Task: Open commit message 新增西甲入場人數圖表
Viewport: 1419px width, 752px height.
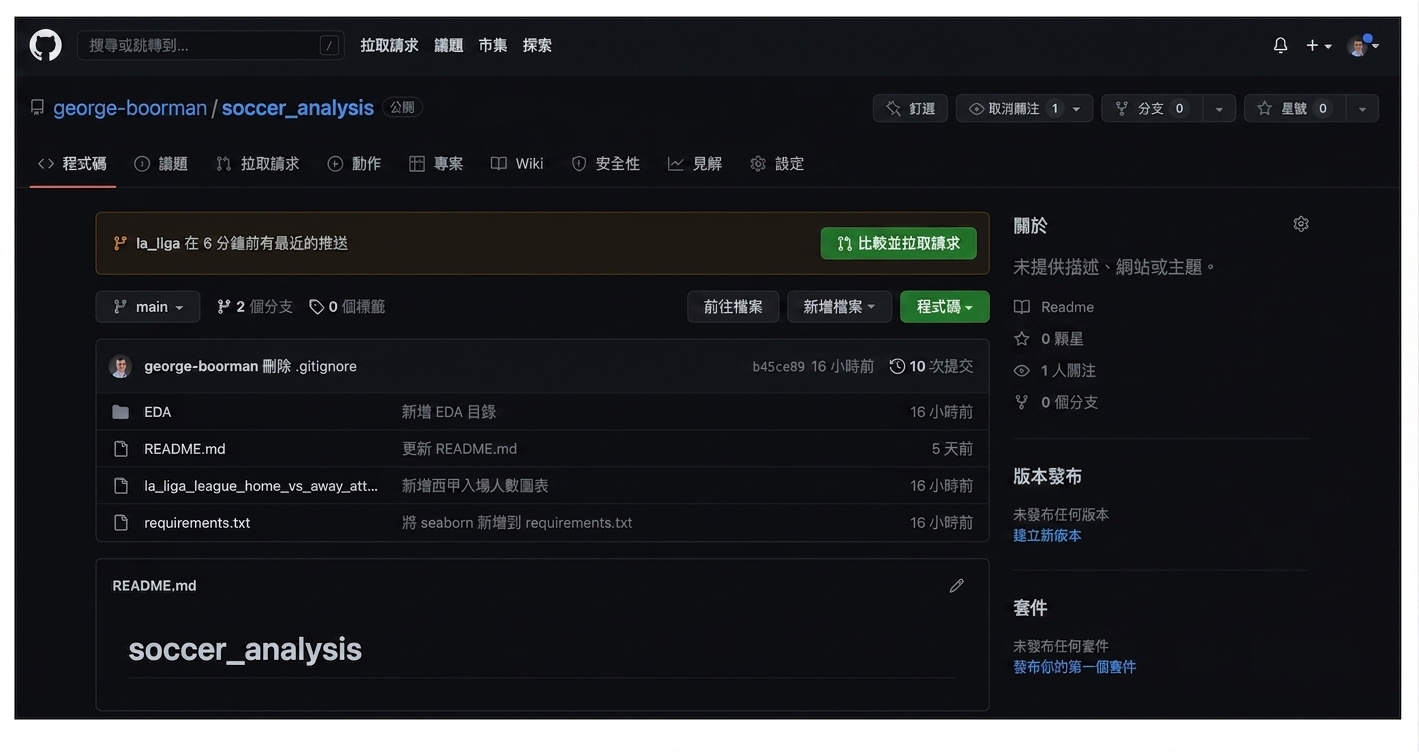Action: click(x=475, y=486)
